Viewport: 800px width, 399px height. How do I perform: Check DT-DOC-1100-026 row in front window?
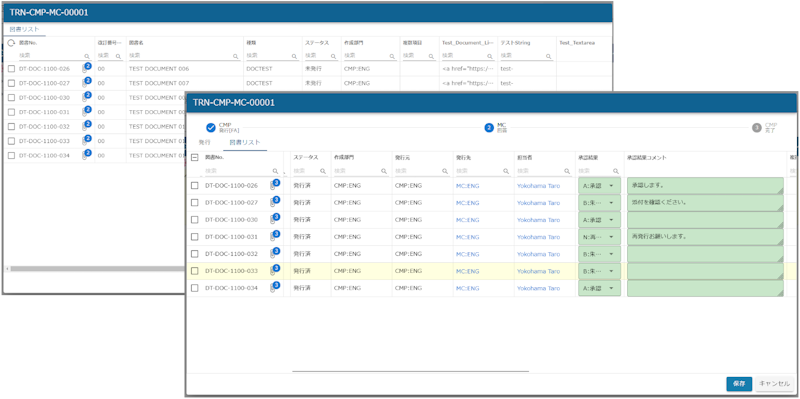(x=194, y=186)
